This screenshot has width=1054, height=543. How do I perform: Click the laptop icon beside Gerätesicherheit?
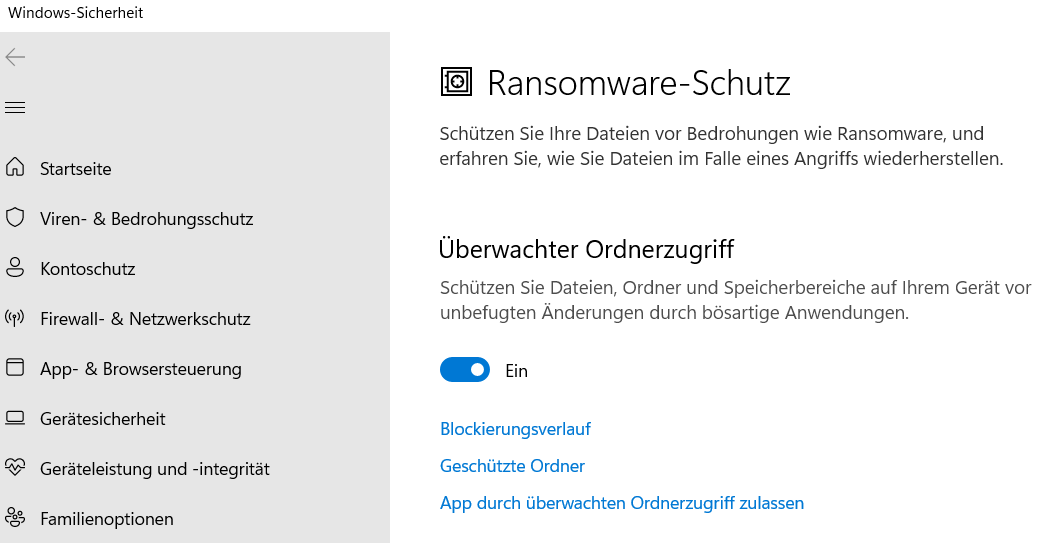click(15, 418)
